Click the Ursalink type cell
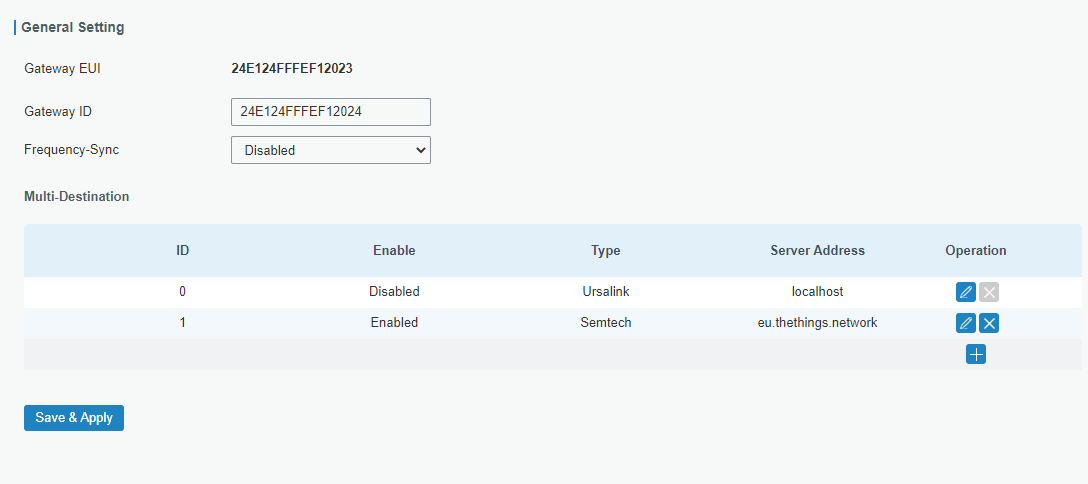This screenshot has height=484, width=1088. (x=605, y=292)
